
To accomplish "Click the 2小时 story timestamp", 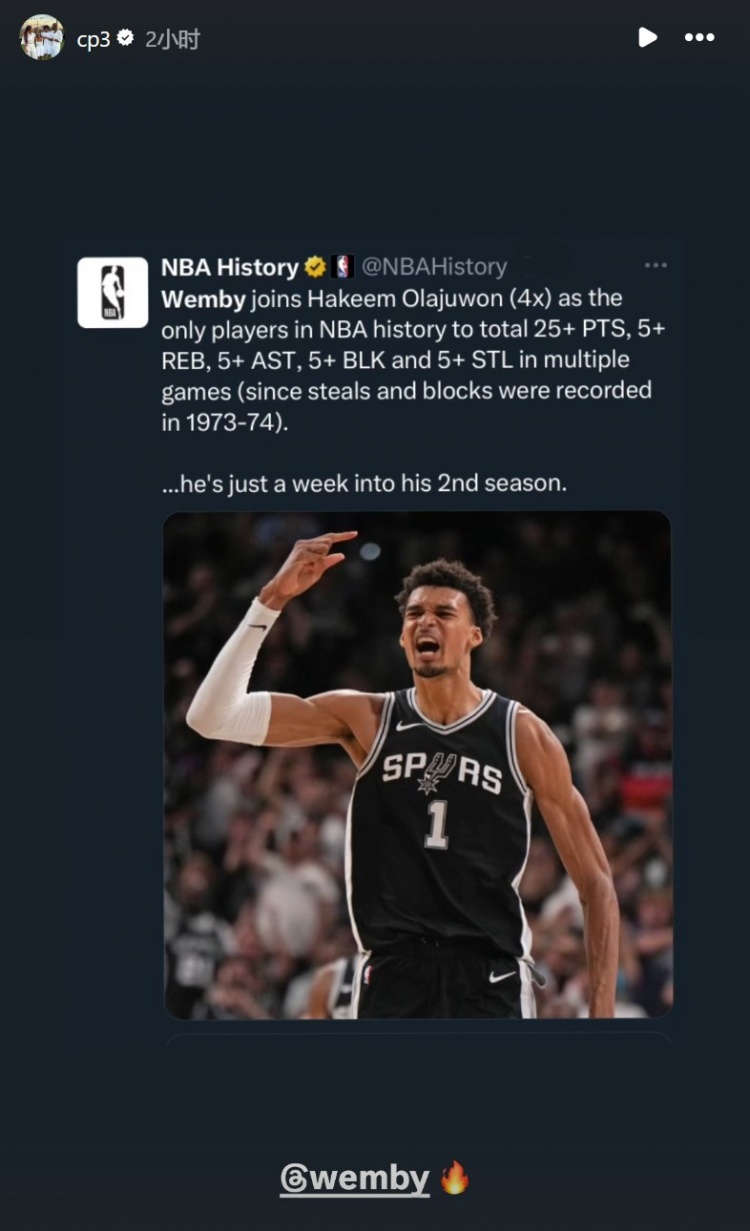I will pyautogui.click(x=172, y=40).
